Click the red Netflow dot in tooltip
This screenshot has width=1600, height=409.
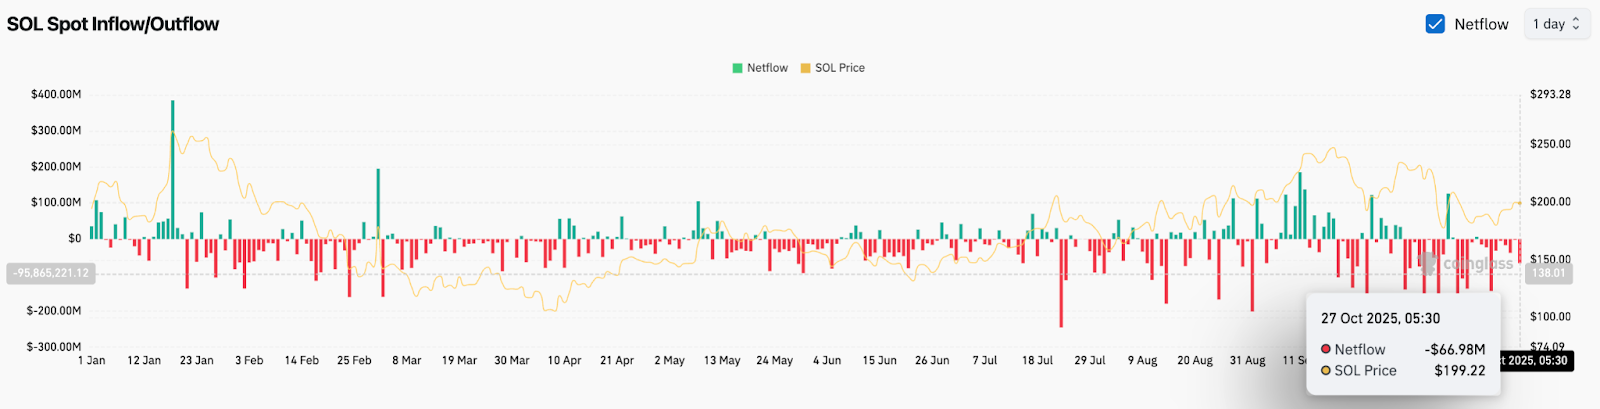(1326, 349)
